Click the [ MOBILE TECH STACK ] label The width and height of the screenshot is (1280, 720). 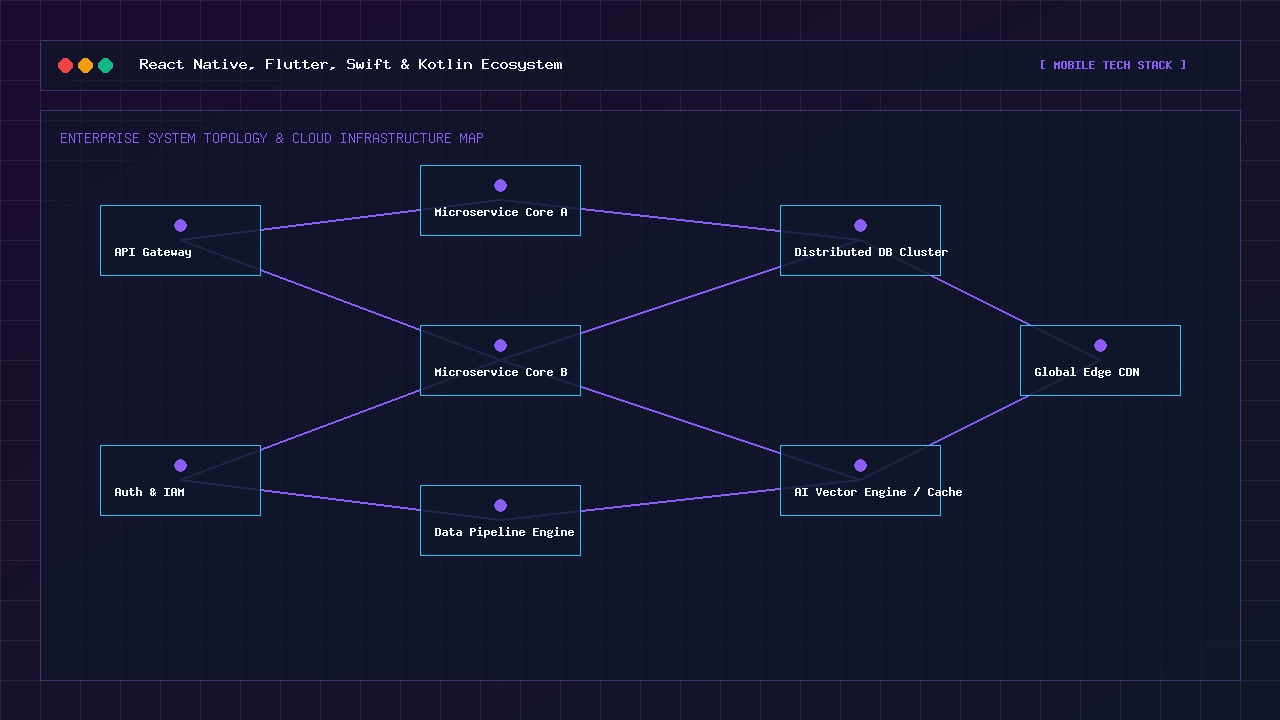pos(1113,65)
